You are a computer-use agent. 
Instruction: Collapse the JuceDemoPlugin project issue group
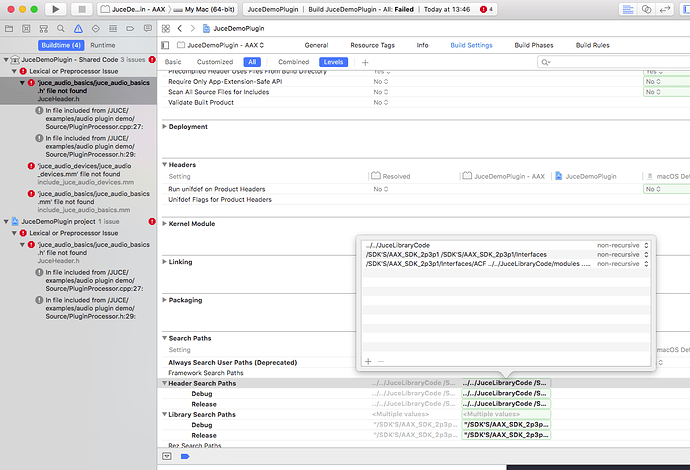coord(6,221)
